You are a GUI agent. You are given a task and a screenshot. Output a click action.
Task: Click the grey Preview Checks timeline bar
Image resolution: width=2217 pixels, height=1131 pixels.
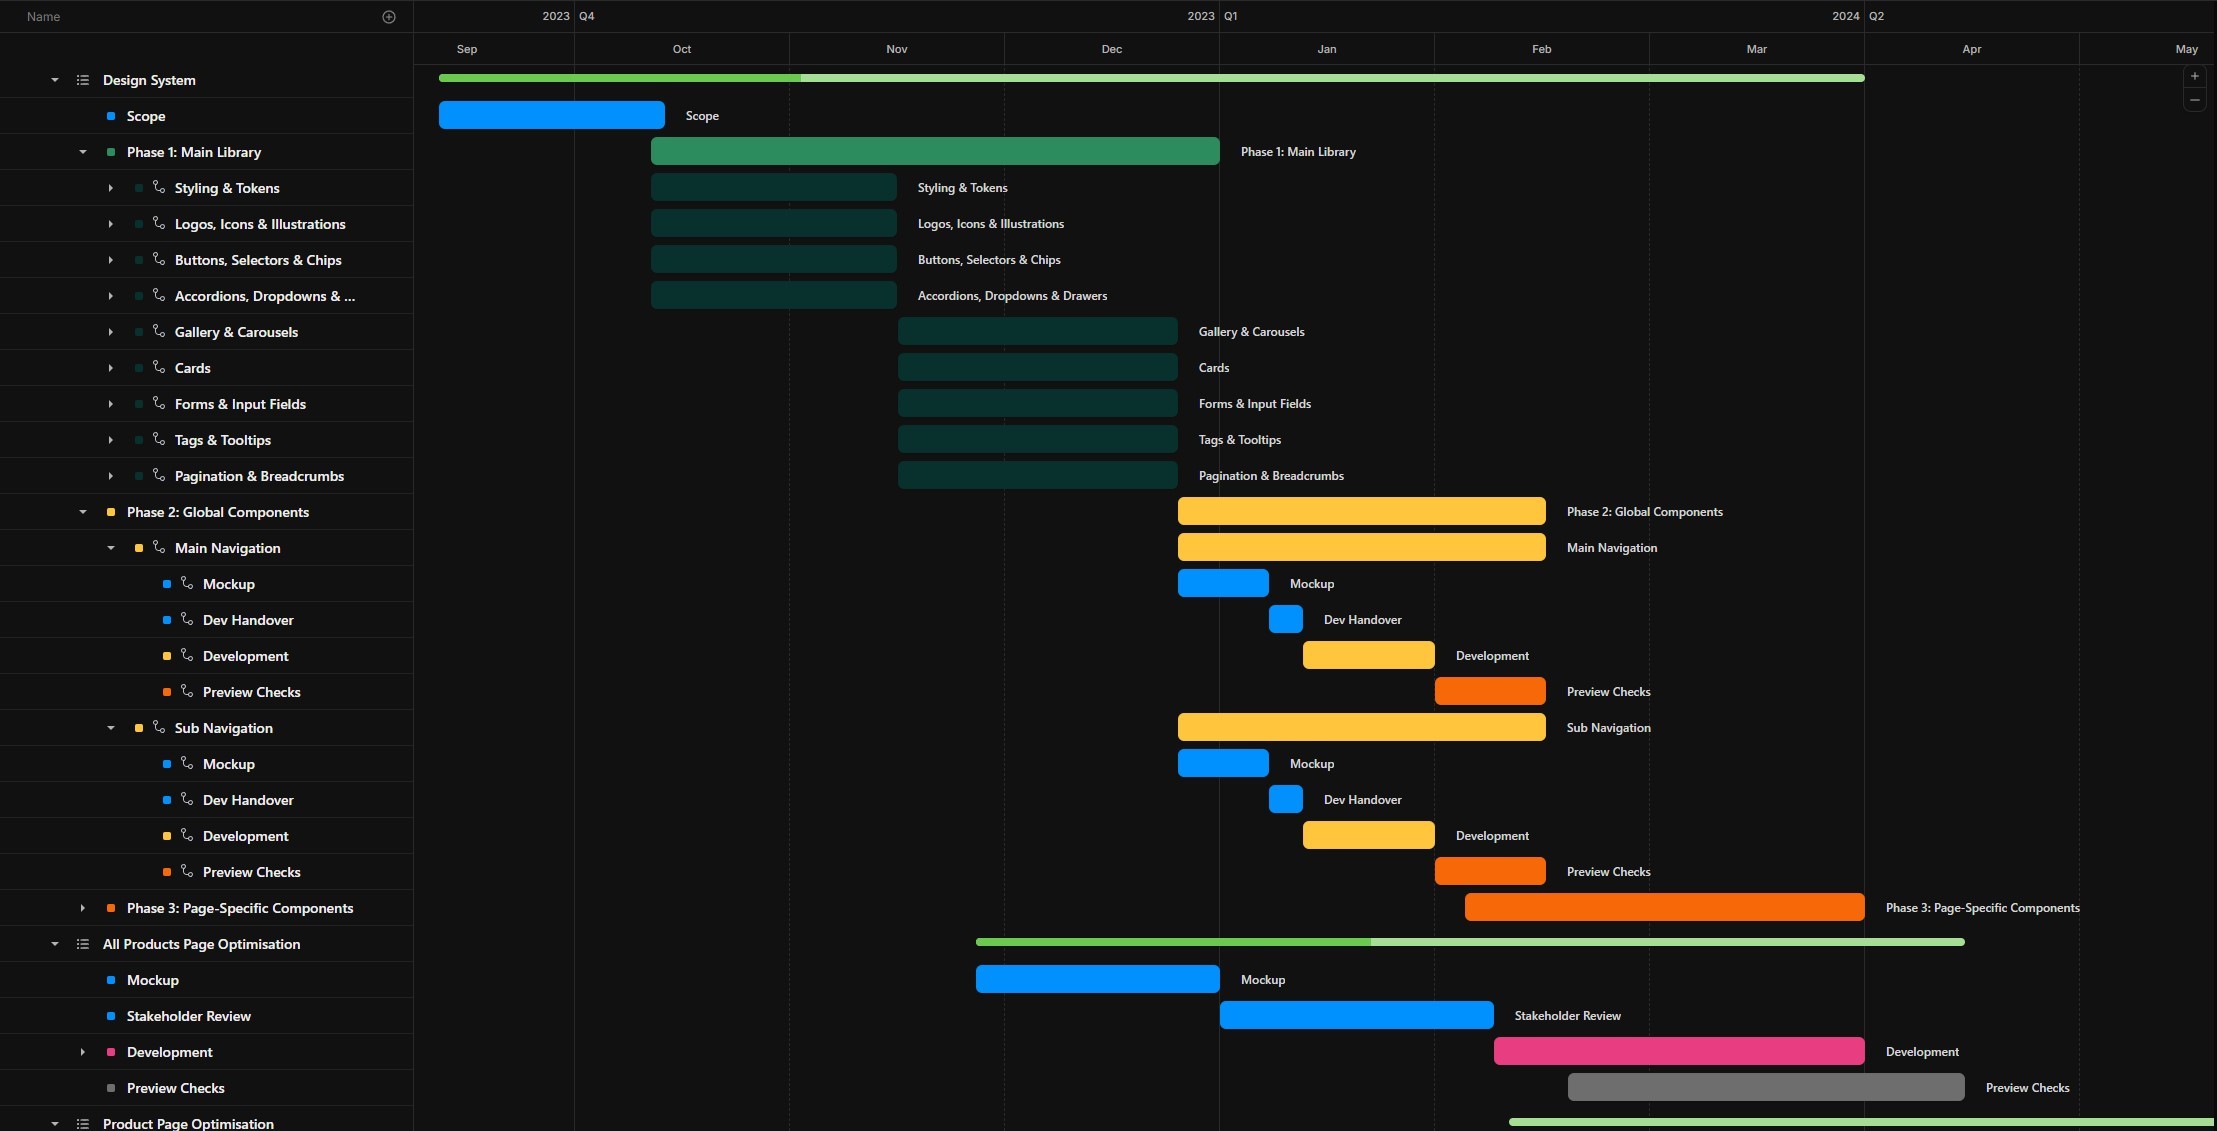pos(1765,1087)
